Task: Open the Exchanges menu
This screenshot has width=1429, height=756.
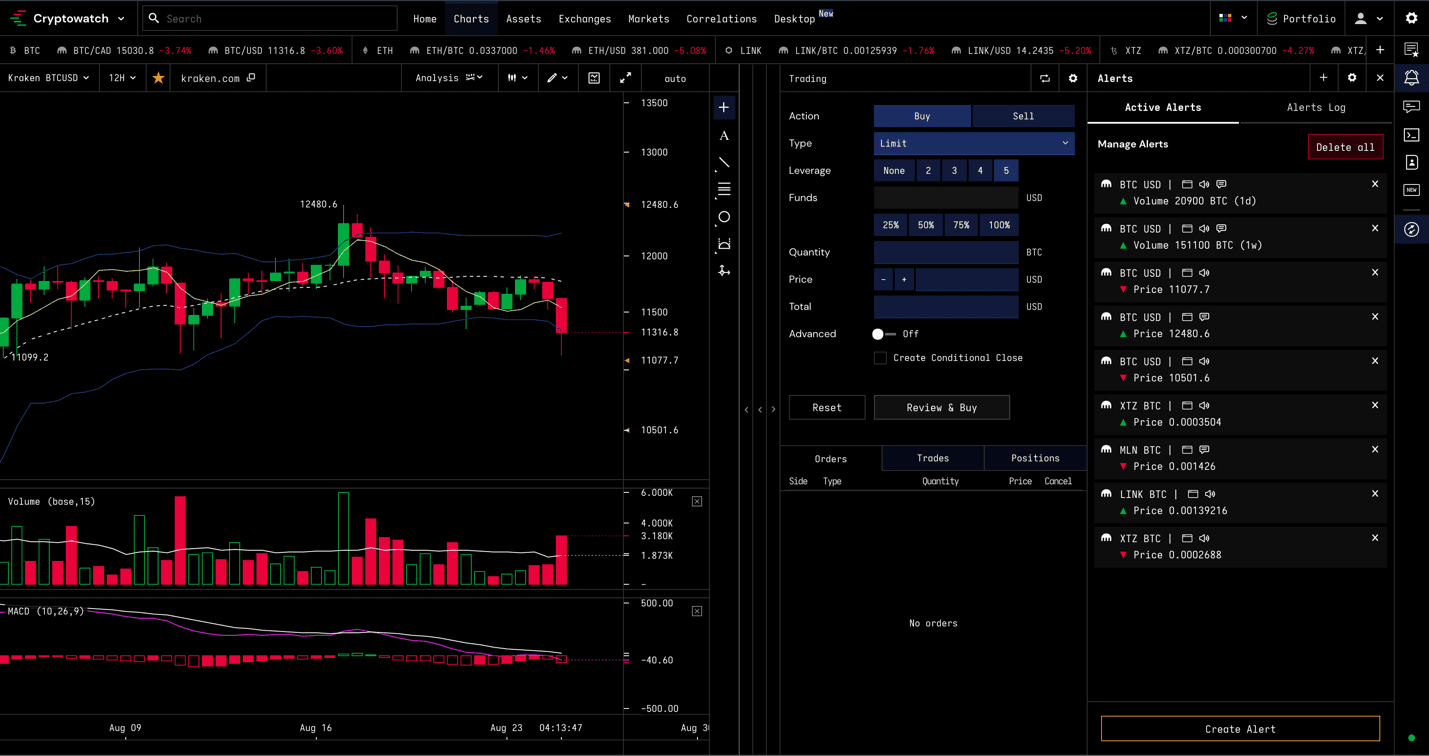Action: coord(585,19)
